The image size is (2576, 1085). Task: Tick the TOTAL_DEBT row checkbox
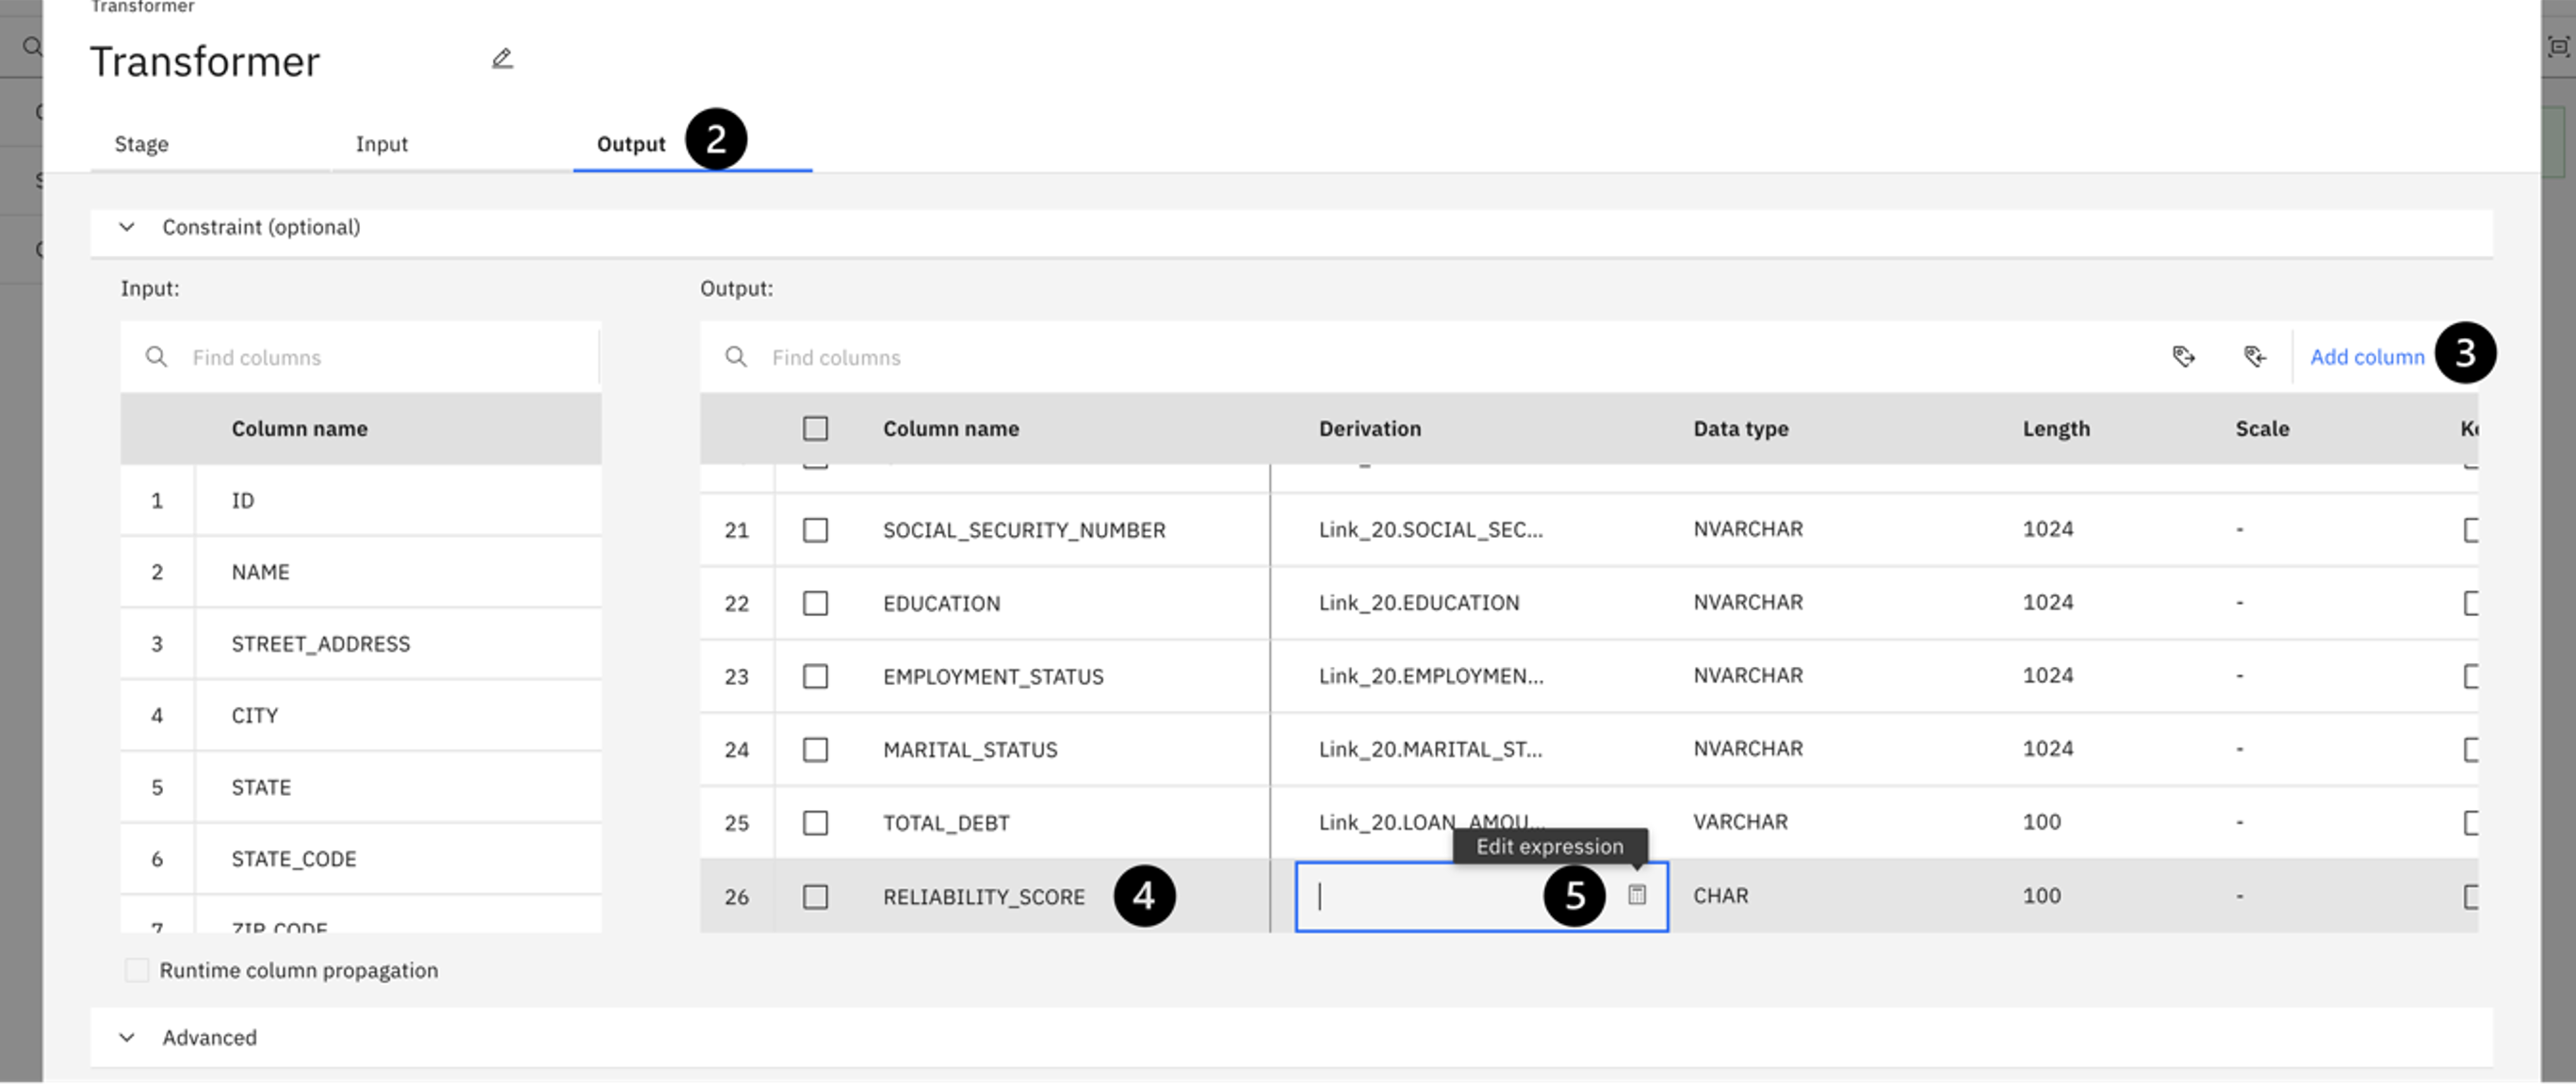point(815,823)
